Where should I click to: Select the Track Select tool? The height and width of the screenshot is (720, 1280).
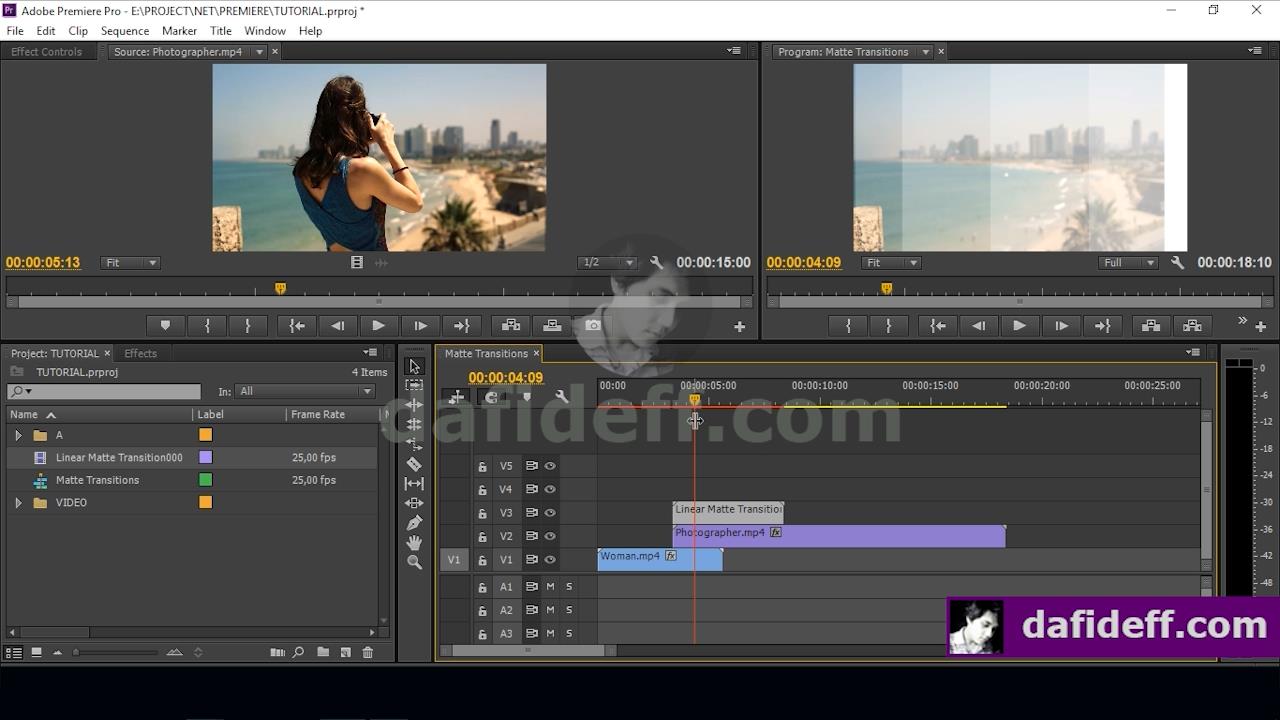414,386
